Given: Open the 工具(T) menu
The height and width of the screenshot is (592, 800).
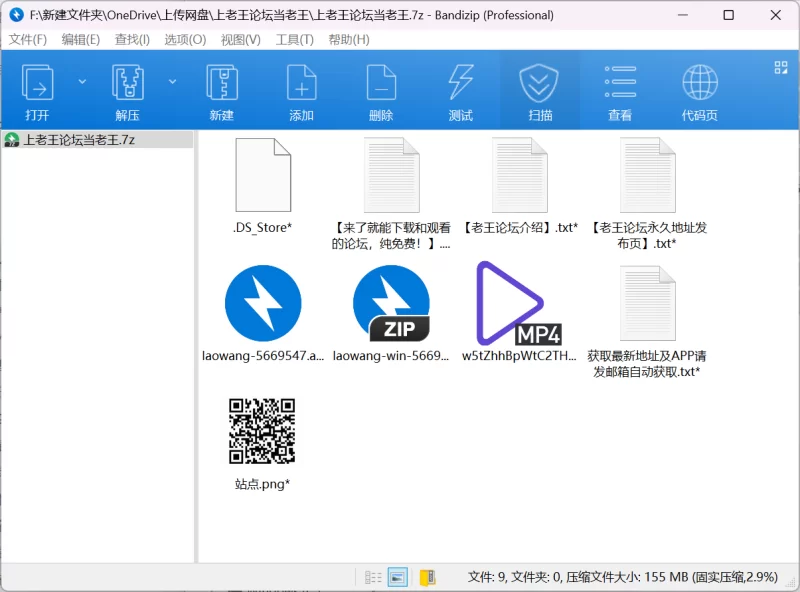Looking at the screenshot, I should [294, 39].
